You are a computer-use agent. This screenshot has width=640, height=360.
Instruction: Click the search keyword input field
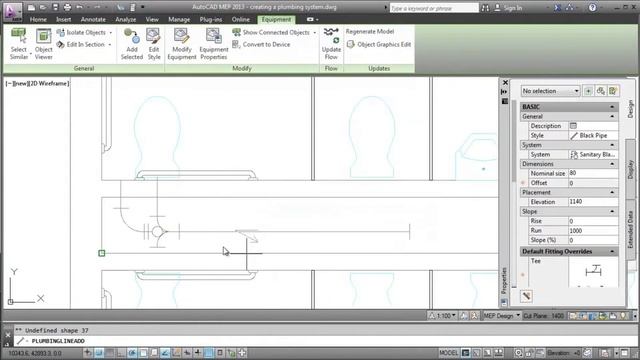(434, 8)
